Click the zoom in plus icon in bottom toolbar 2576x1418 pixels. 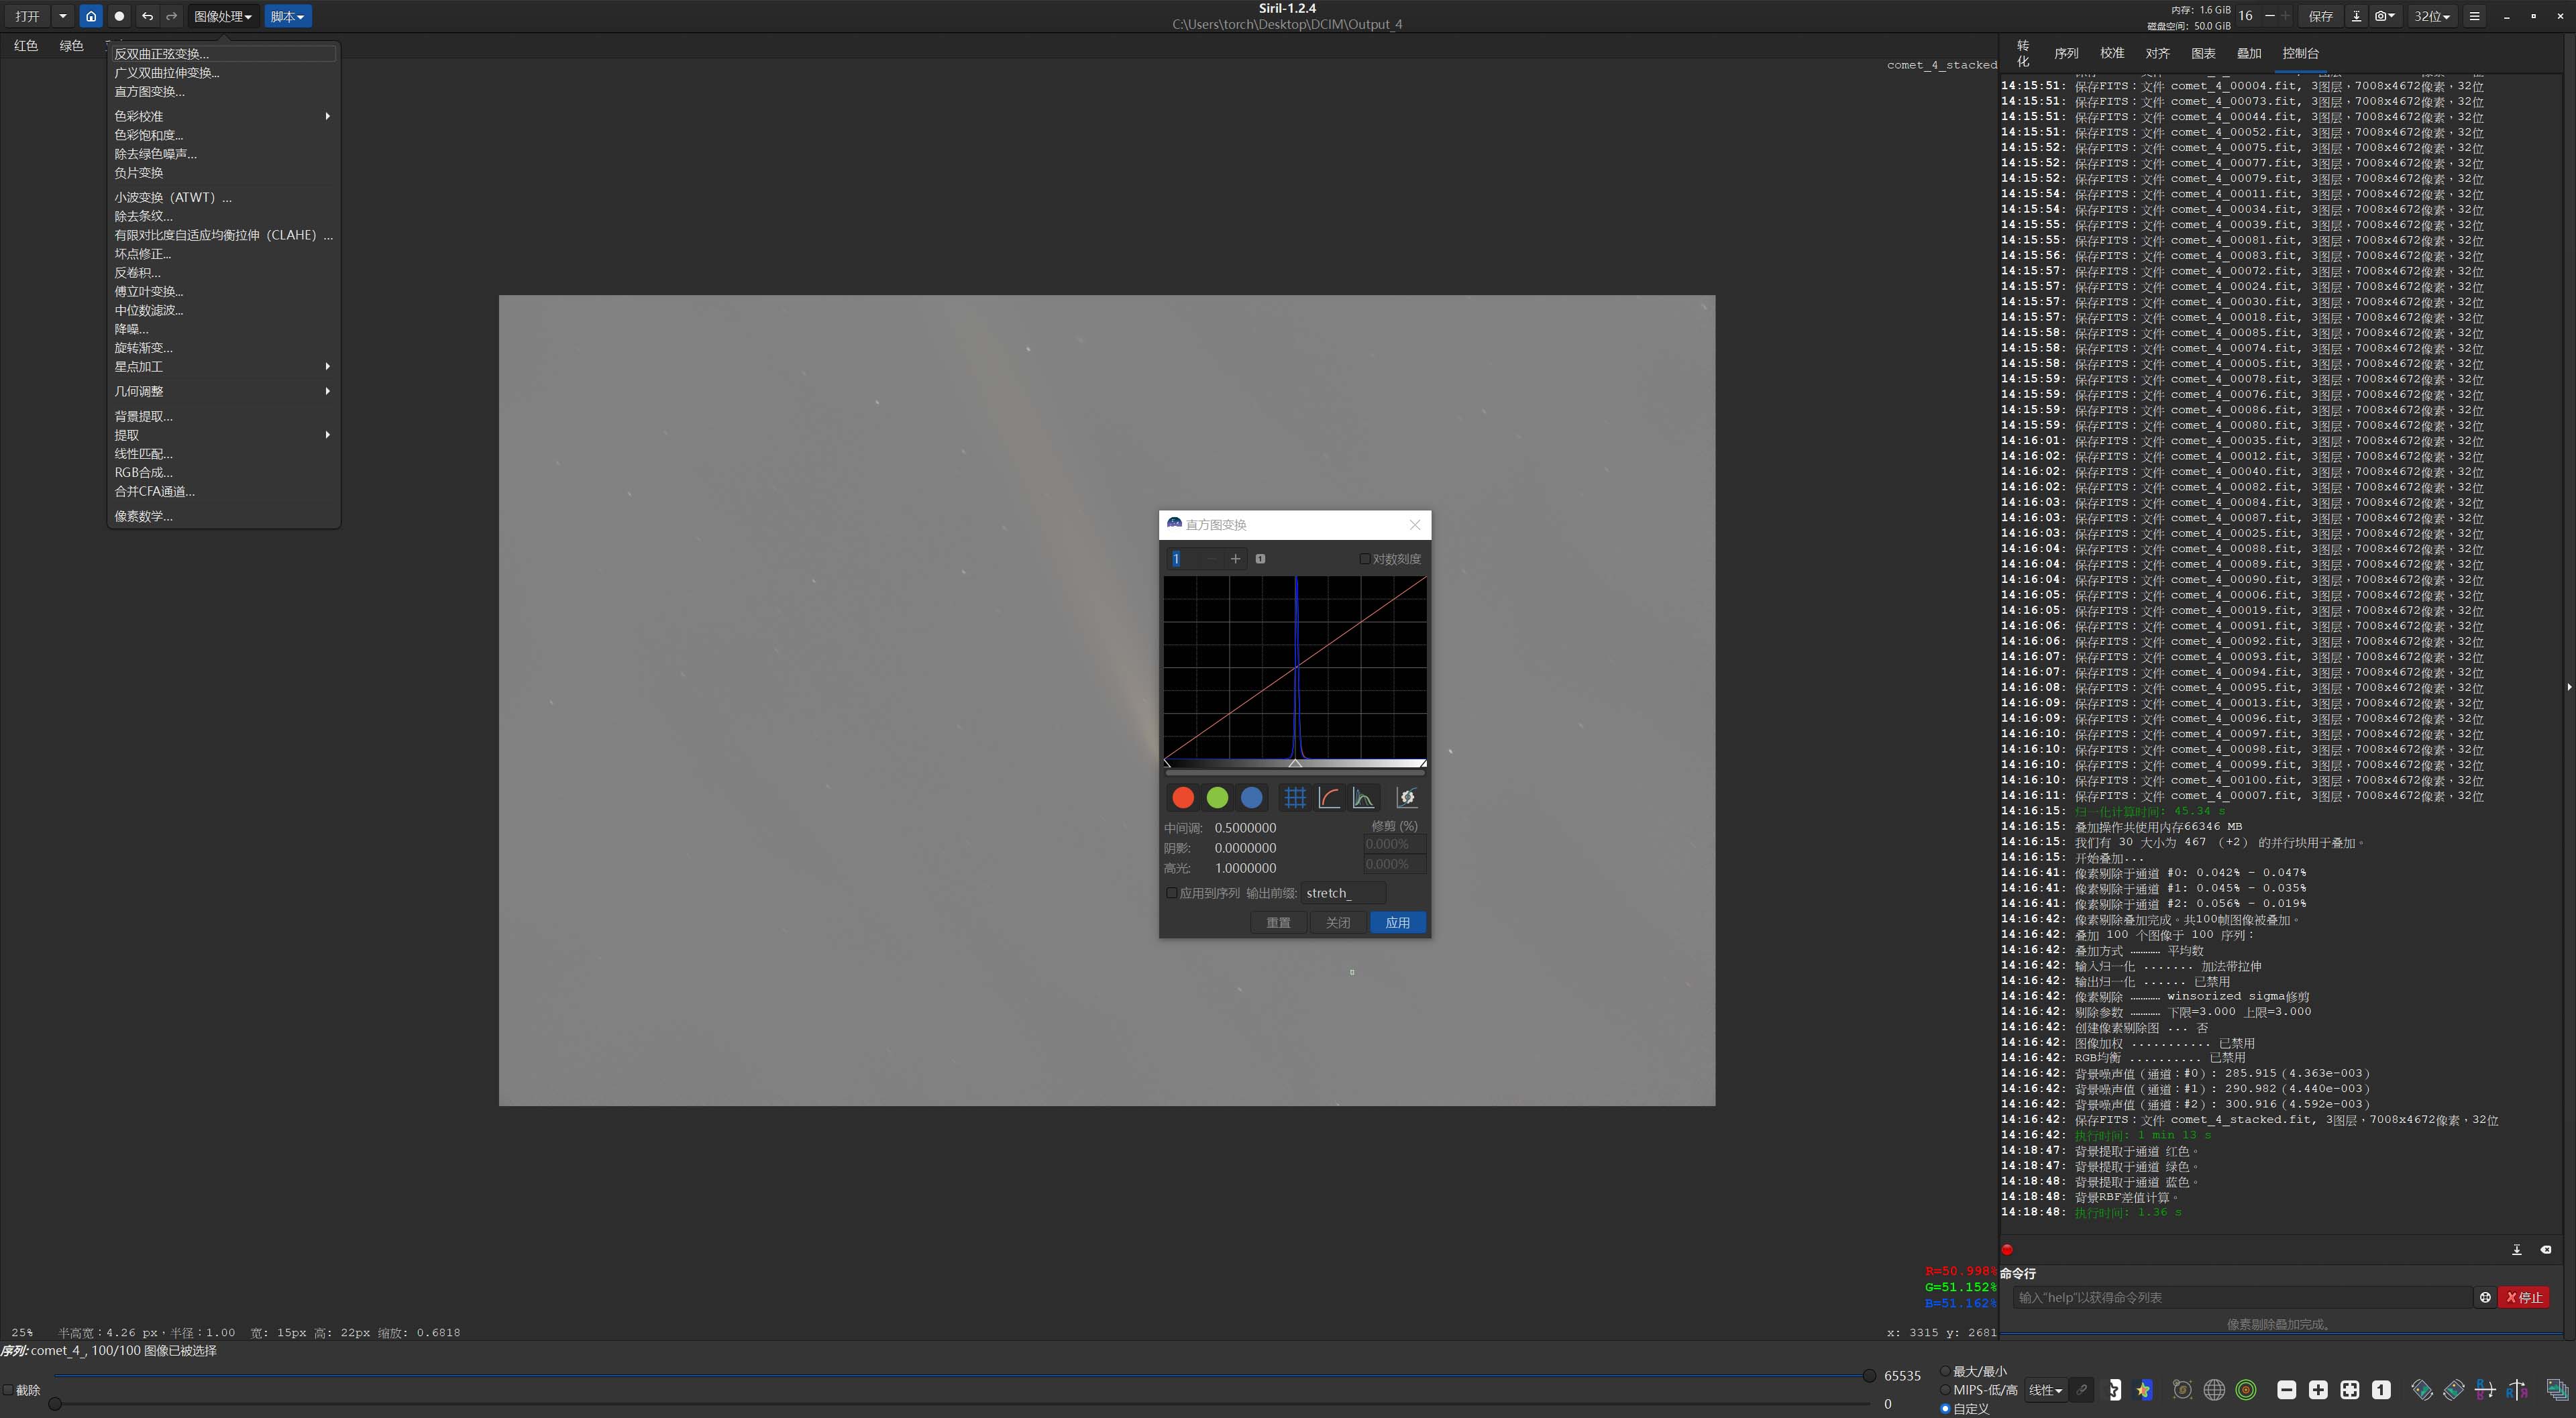2318,1390
